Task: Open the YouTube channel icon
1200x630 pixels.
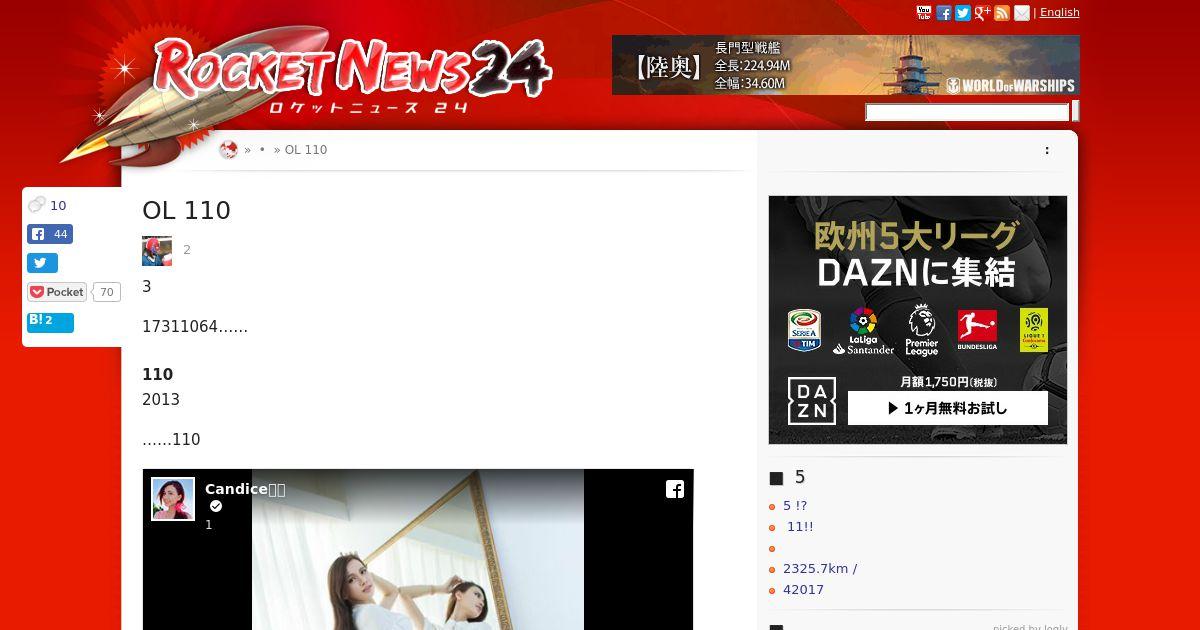Action: pos(924,13)
